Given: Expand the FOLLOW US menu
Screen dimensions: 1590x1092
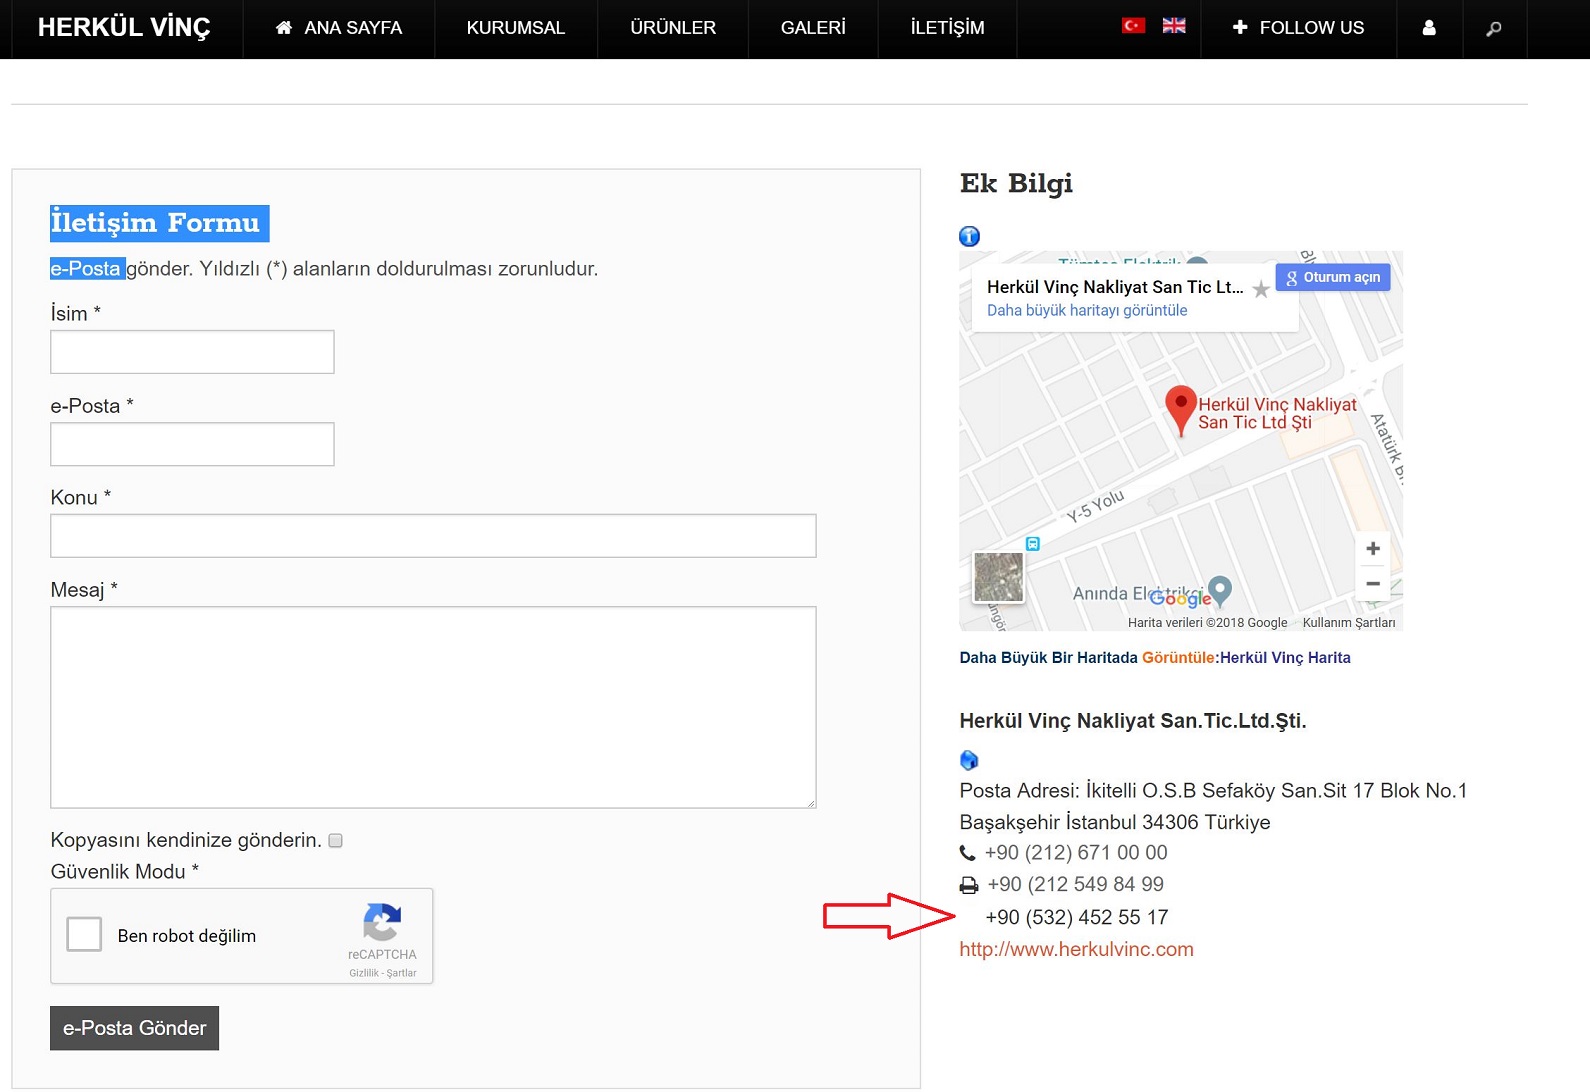Looking at the screenshot, I should tap(1298, 28).
